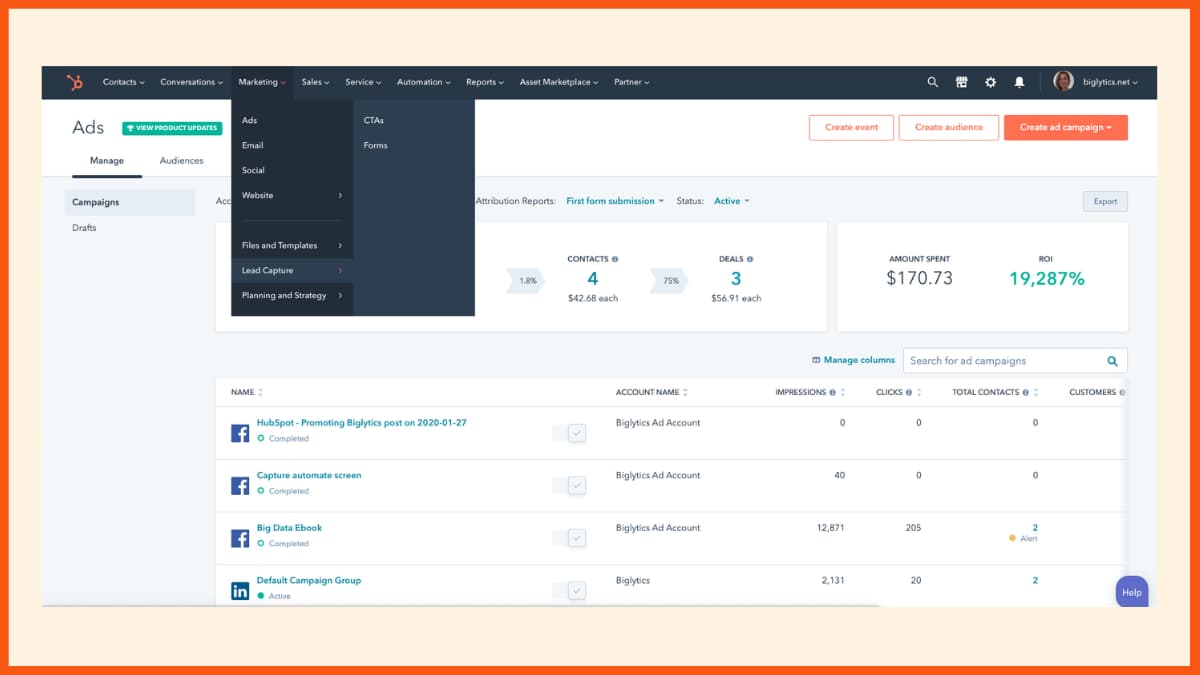Open Sales menu in top navigation
The height and width of the screenshot is (675, 1200).
pyautogui.click(x=315, y=82)
